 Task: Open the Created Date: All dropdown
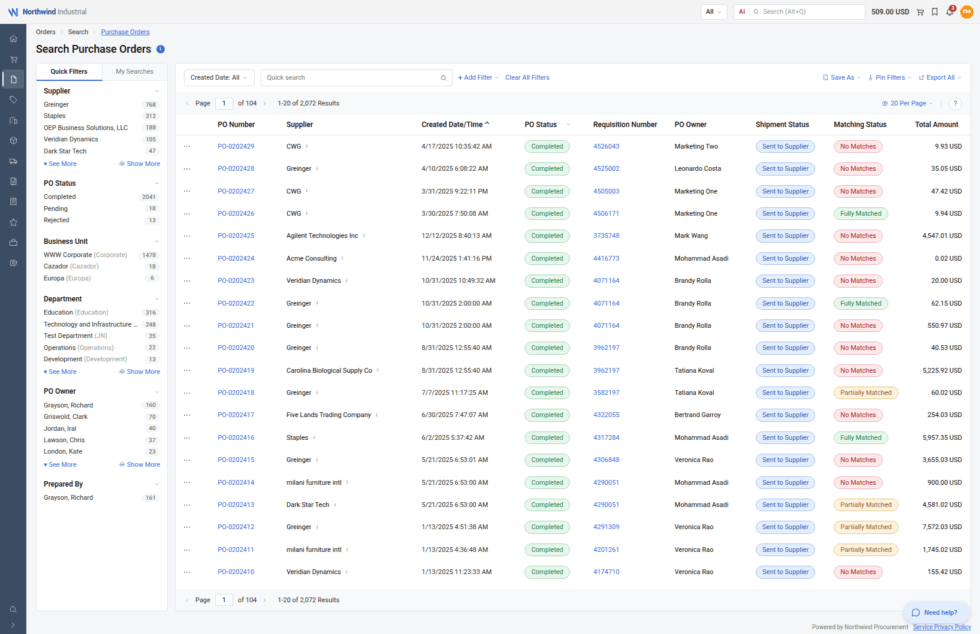point(219,78)
